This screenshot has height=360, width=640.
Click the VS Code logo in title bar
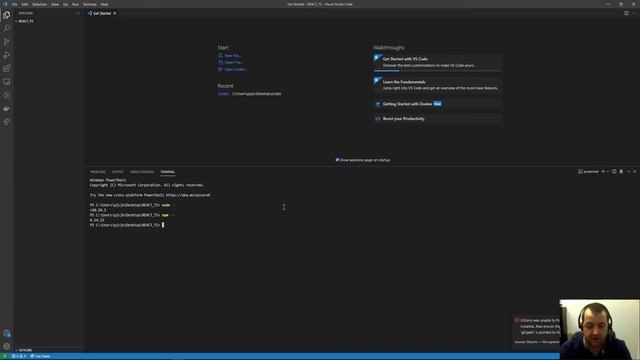tap(5, 4)
